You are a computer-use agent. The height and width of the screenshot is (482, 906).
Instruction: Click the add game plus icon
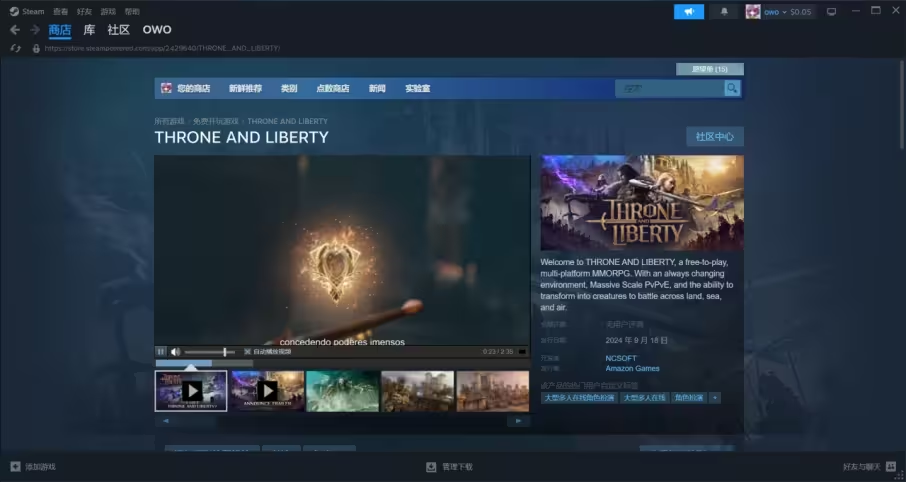(16, 466)
